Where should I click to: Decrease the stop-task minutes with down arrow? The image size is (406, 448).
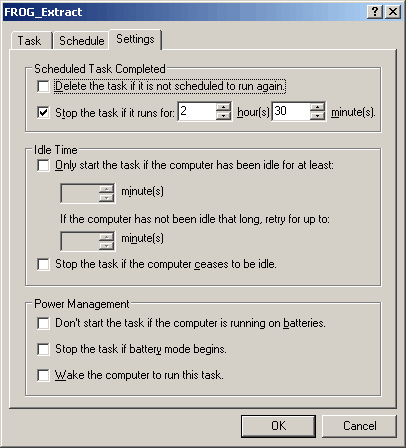[x=317, y=115]
